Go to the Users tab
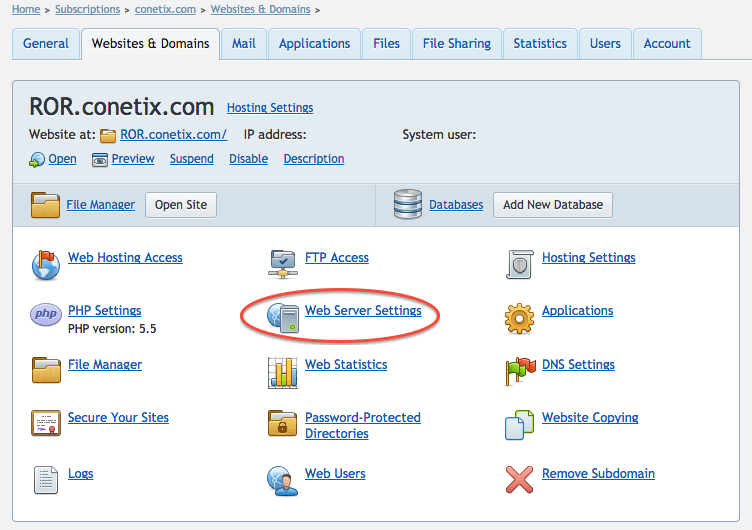The width and height of the screenshot is (752, 530). [605, 44]
